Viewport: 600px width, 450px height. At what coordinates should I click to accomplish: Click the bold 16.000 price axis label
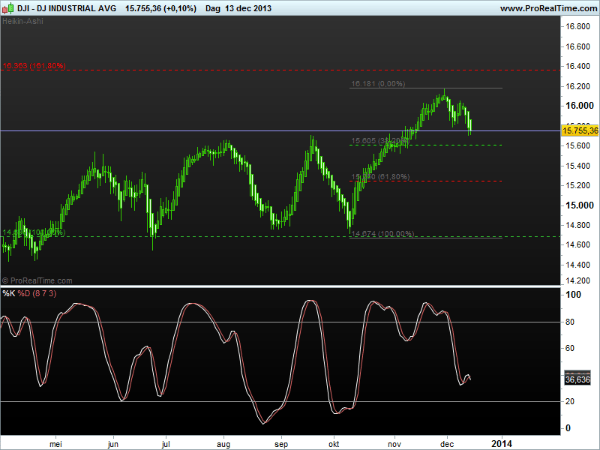coord(579,106)
